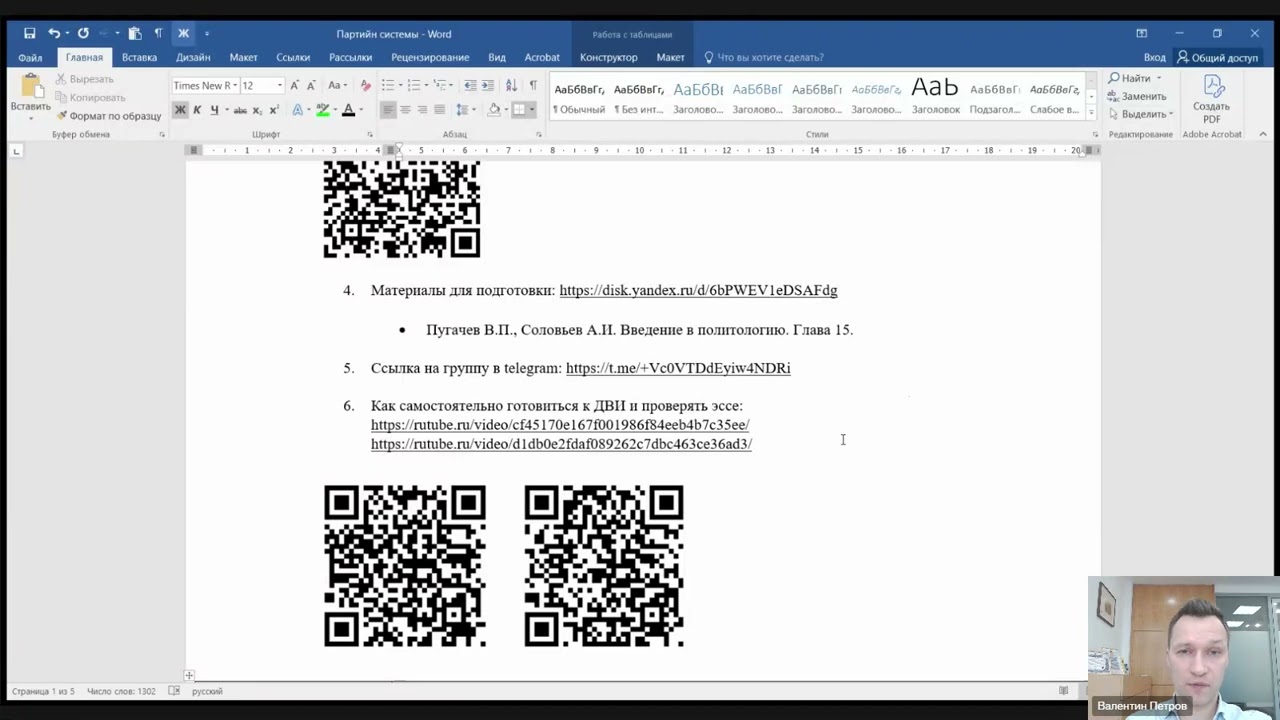Open the Aa change case dropdown
Screen dimensions: 1280x720
(338, 85)
